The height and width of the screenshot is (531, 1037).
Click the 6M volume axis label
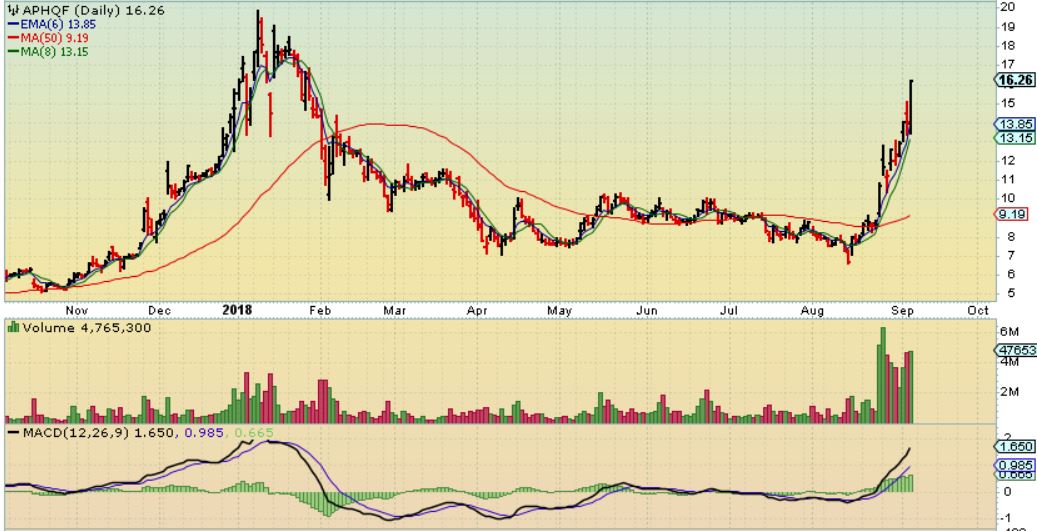(1010, 331)
